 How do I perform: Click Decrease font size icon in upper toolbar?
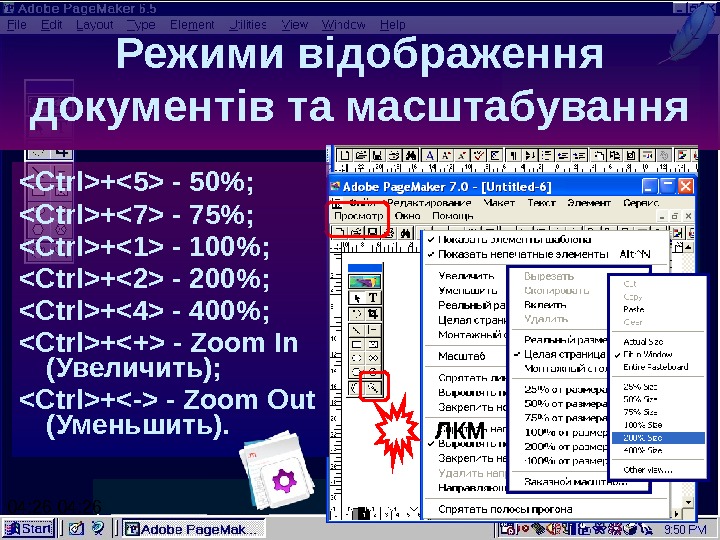462,155
